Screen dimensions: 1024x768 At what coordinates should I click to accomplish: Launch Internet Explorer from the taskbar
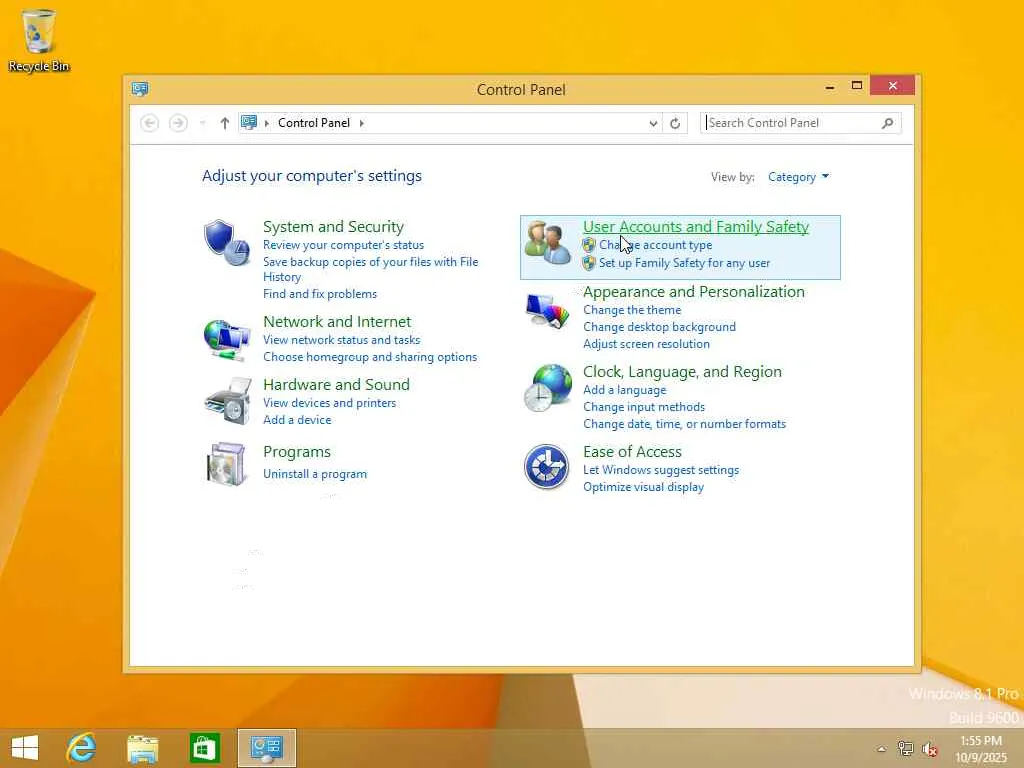click(x=82, y=748)
